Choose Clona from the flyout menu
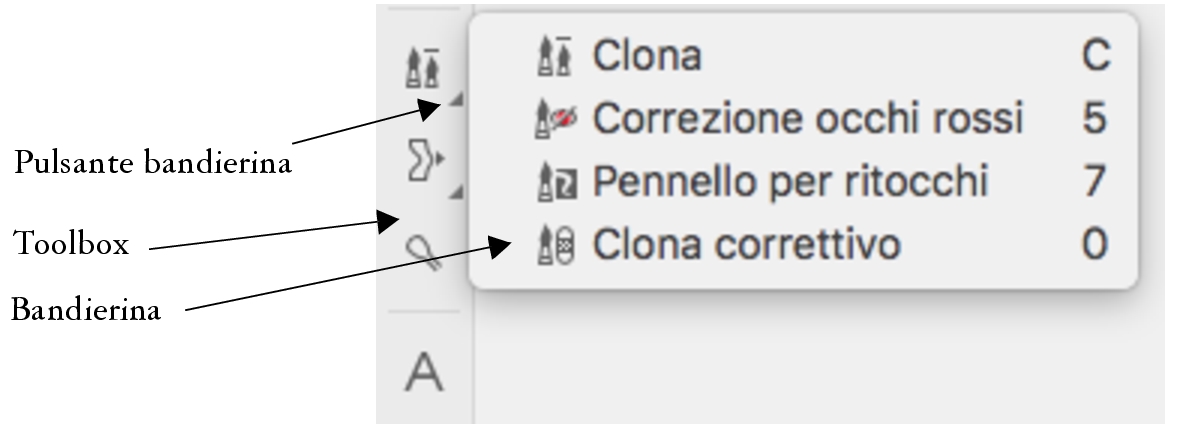This screenshot has height=436, width=1177. [x=647, y=56]
